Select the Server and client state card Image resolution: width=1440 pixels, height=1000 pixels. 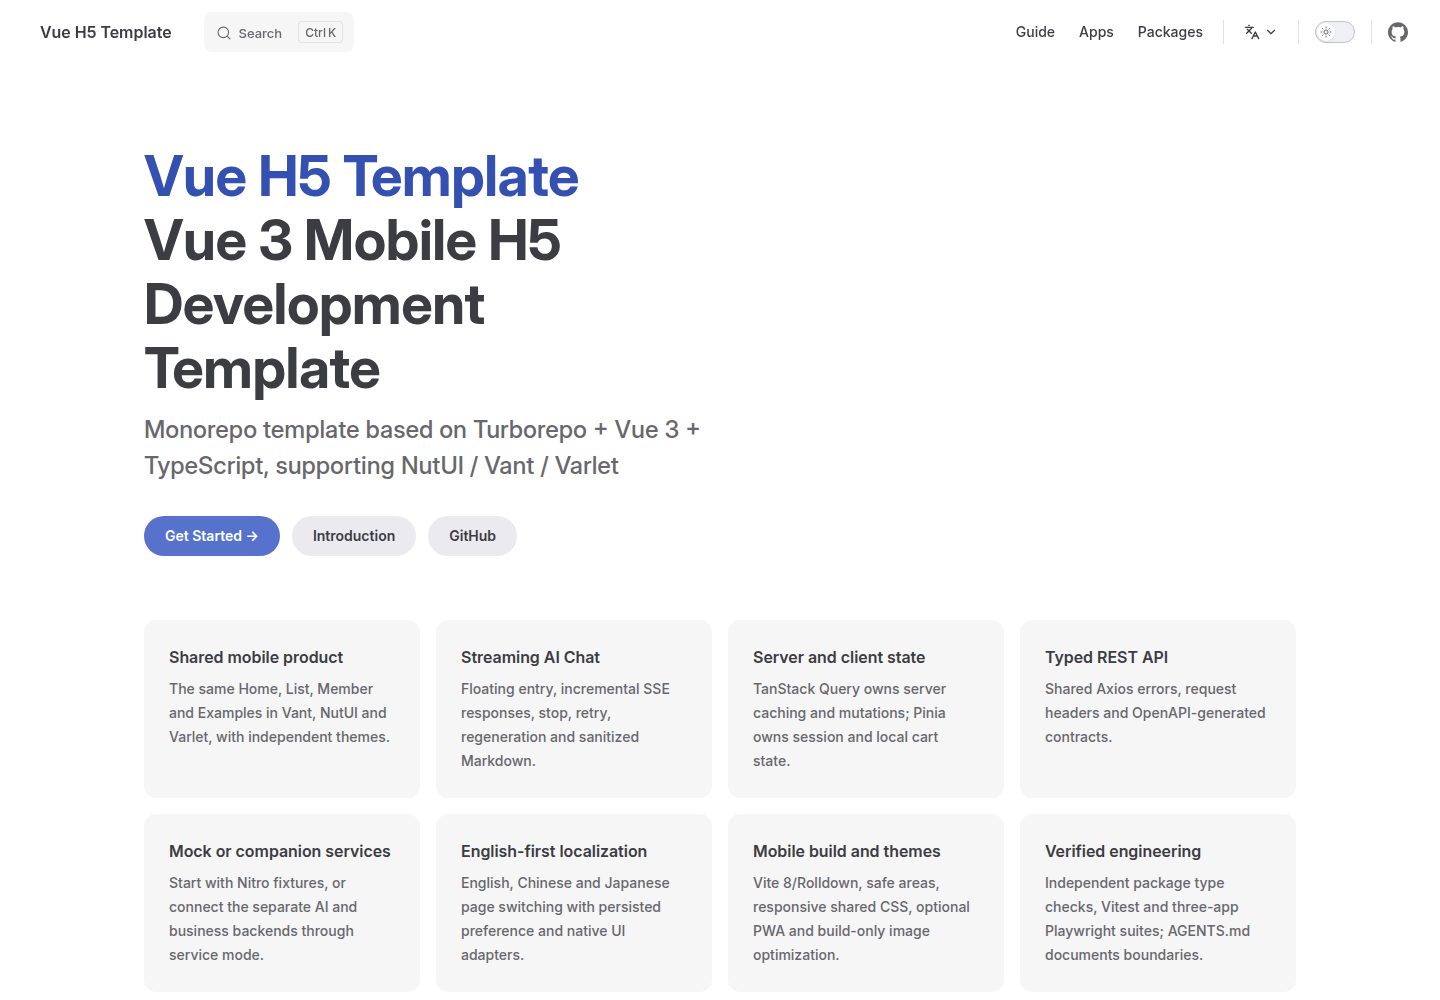[x=866, y=709]
